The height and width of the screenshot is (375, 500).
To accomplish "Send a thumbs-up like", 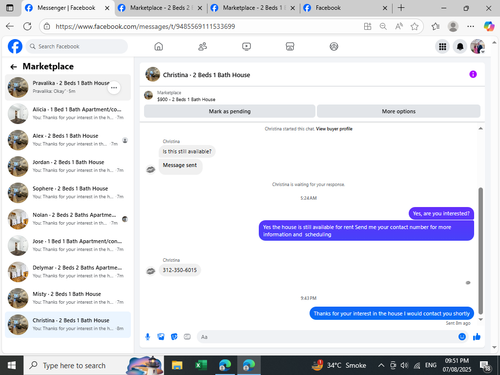I will [x=477, y=337].
